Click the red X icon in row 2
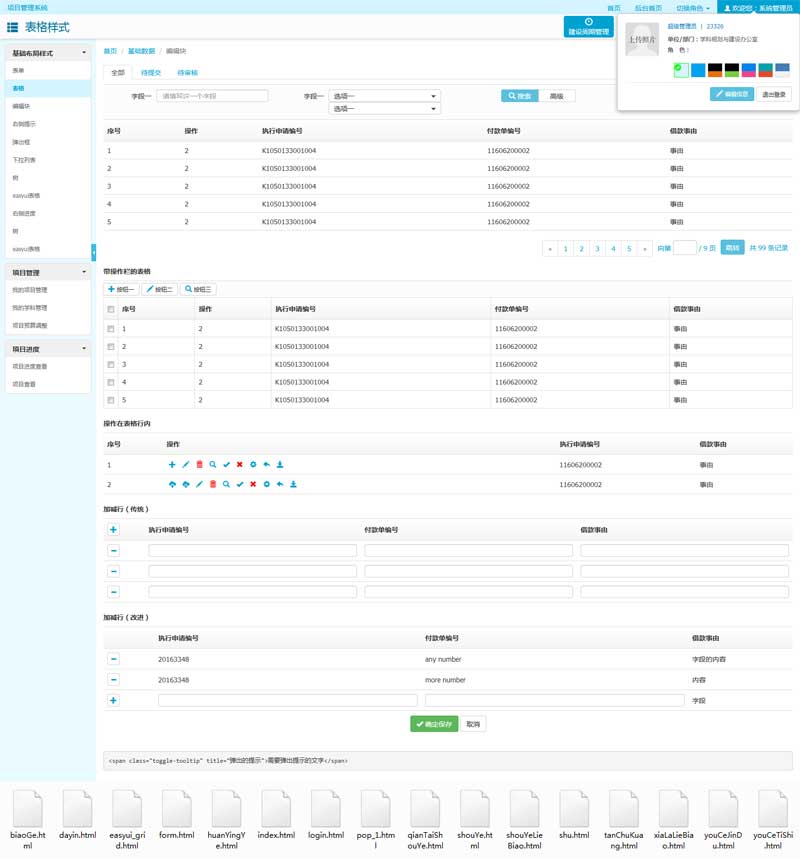This screenshot has height=859, width=800. coord(253,484)
